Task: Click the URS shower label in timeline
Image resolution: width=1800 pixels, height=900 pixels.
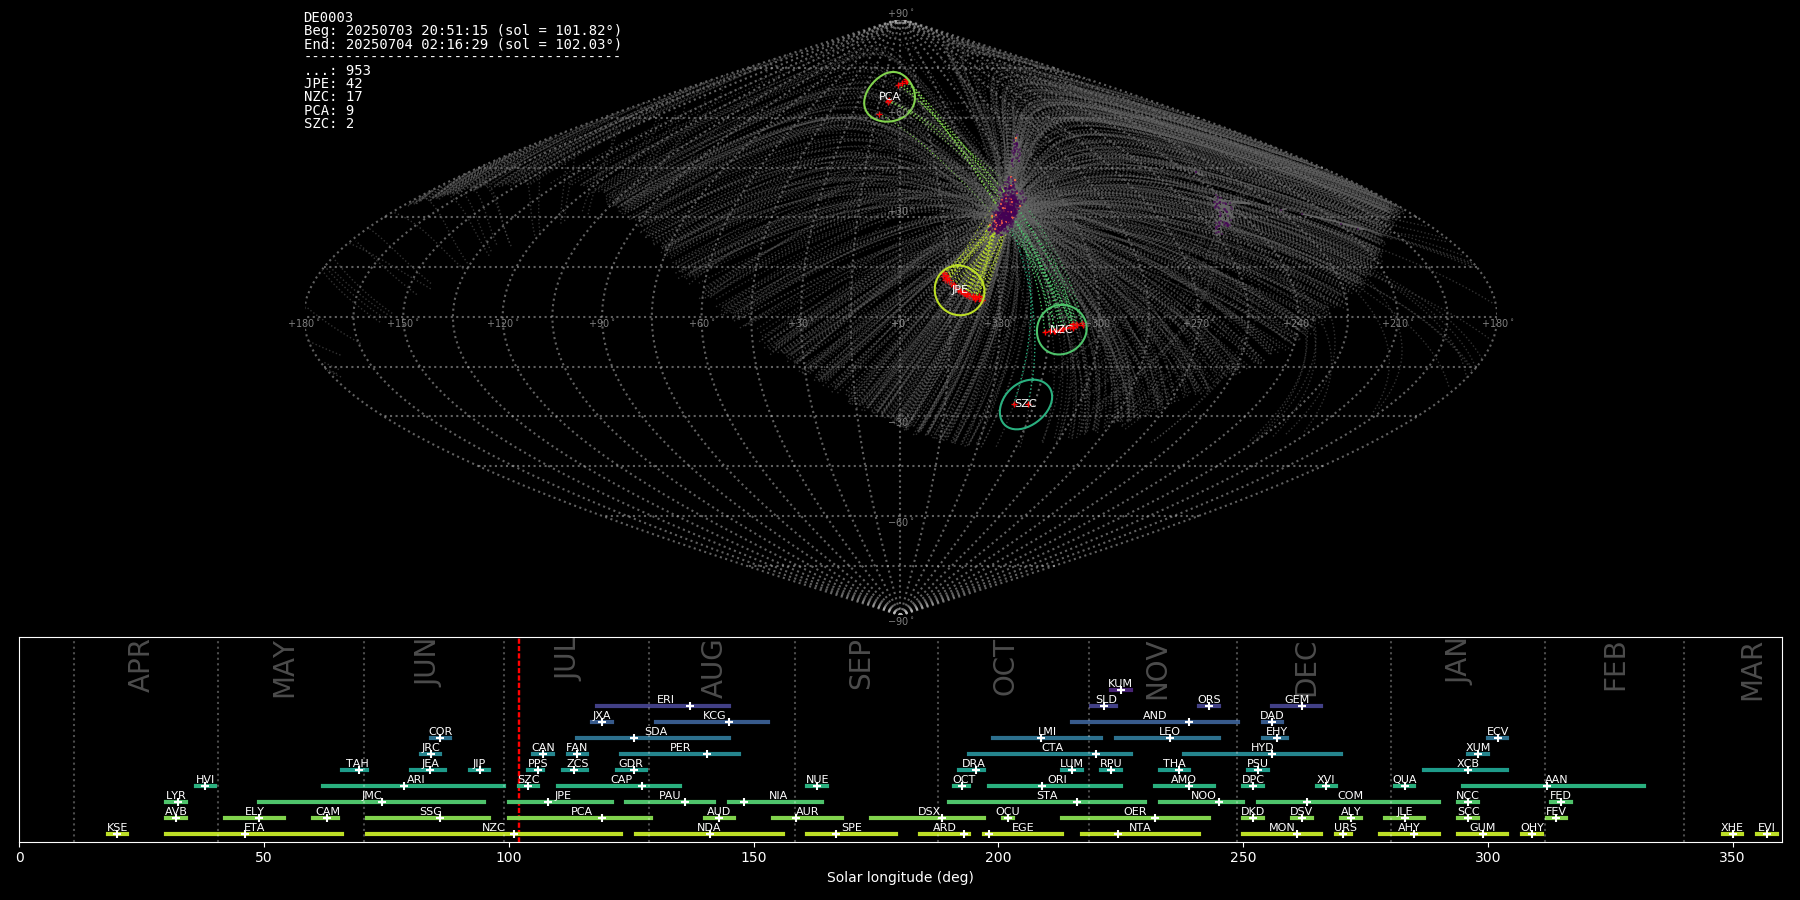Action: (1345, 827)
